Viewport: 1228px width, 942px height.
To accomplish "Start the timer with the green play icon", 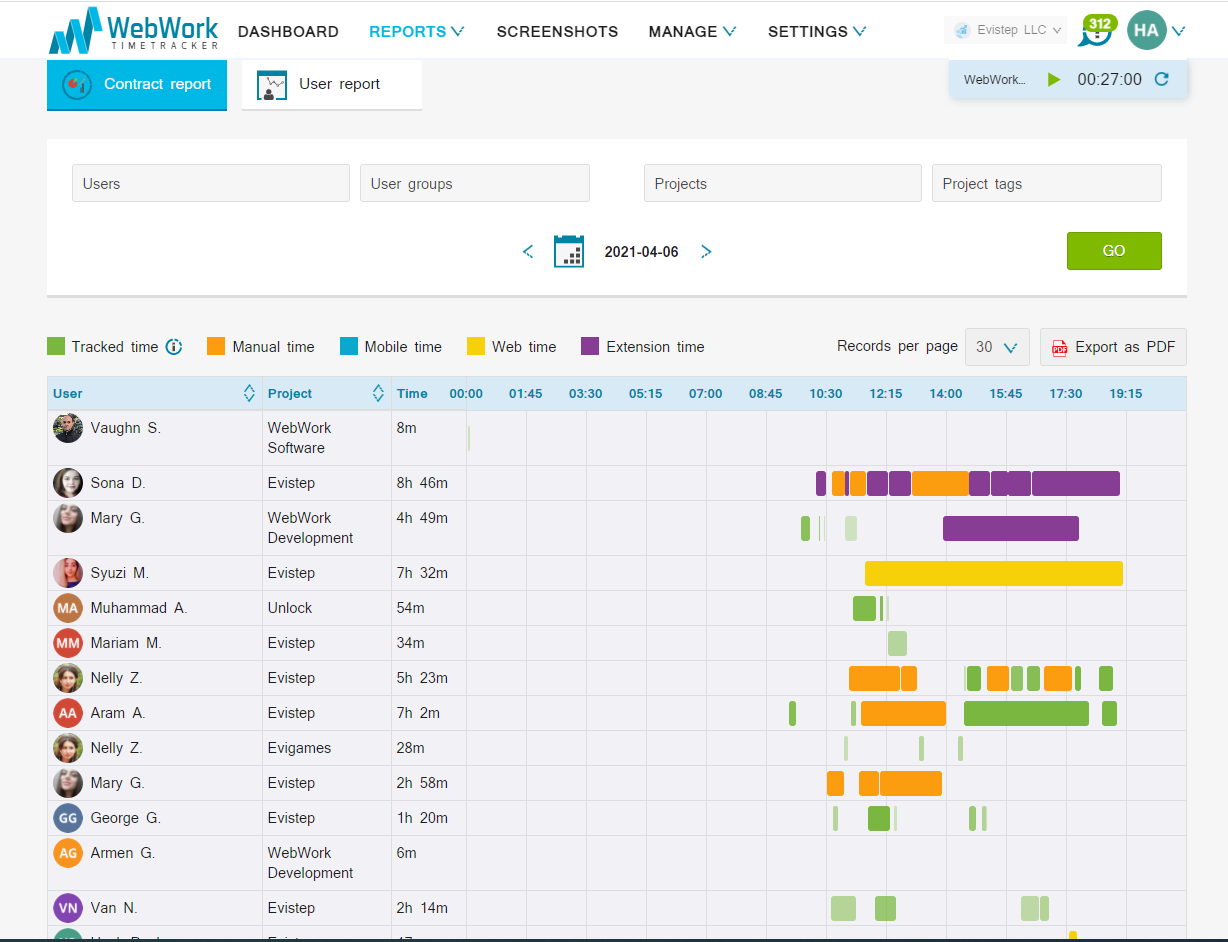I will [1054, 80].
